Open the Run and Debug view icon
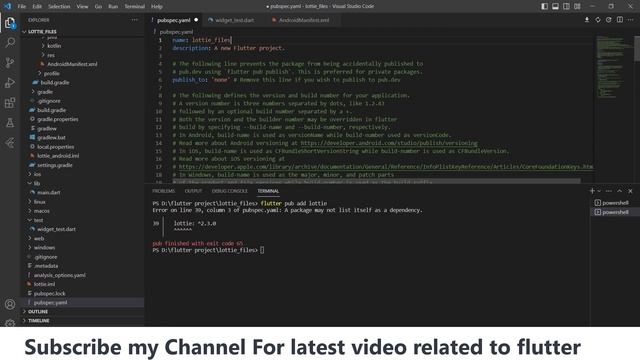Image resolution: width=640 pixels, height=360 pixels. click(10, 82)
